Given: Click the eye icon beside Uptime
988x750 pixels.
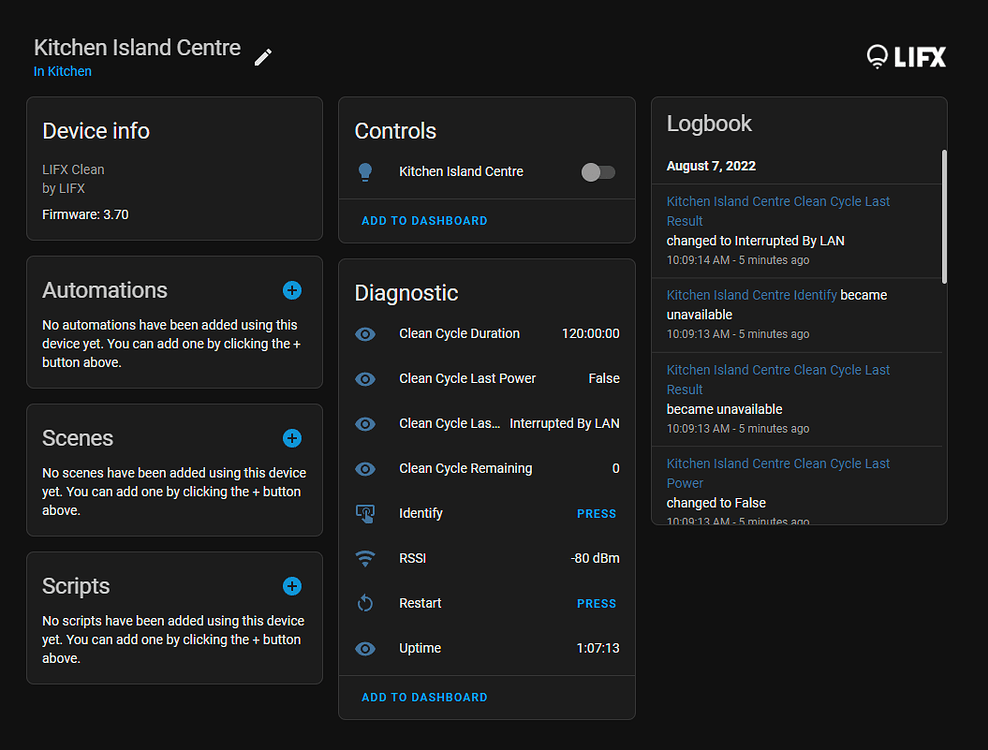Looking at the screenshot, I should pos(366,648).
